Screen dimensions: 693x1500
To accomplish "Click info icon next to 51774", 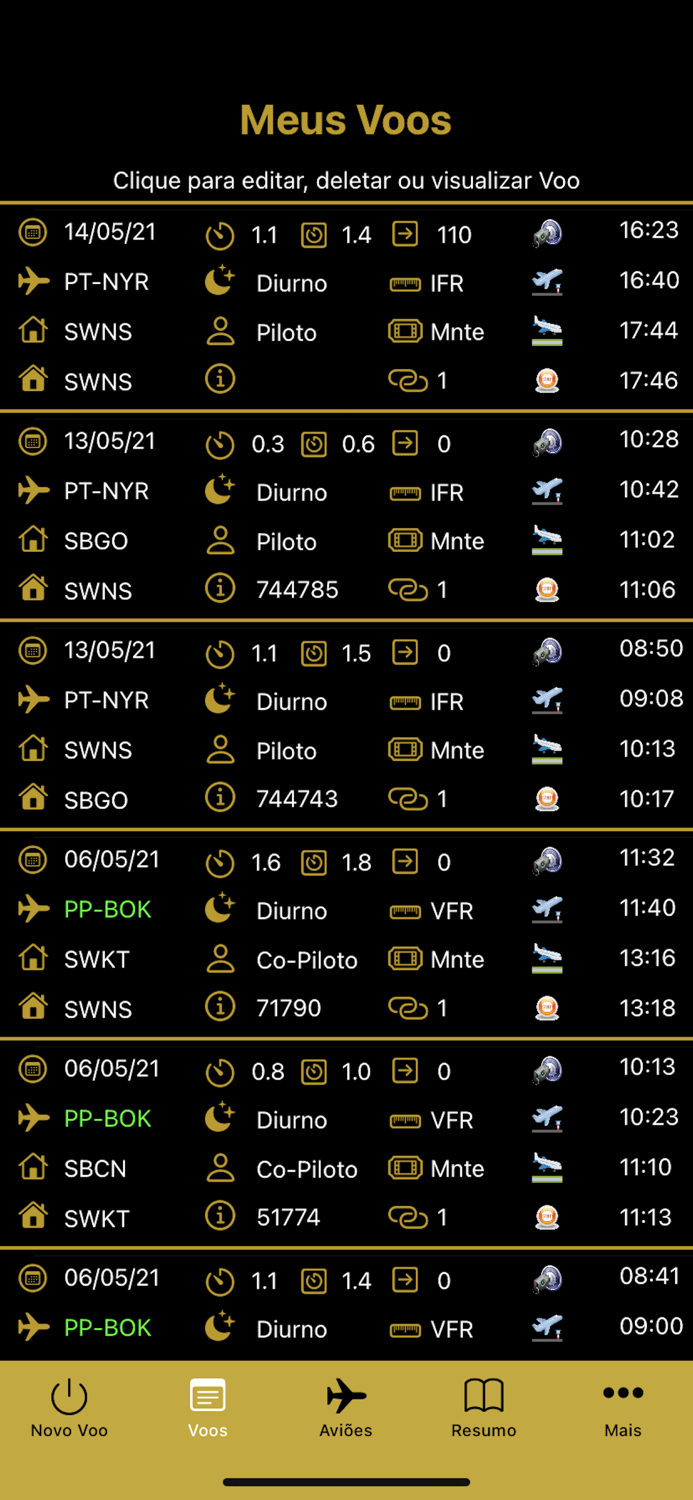I will click(x=220, y=1216).
